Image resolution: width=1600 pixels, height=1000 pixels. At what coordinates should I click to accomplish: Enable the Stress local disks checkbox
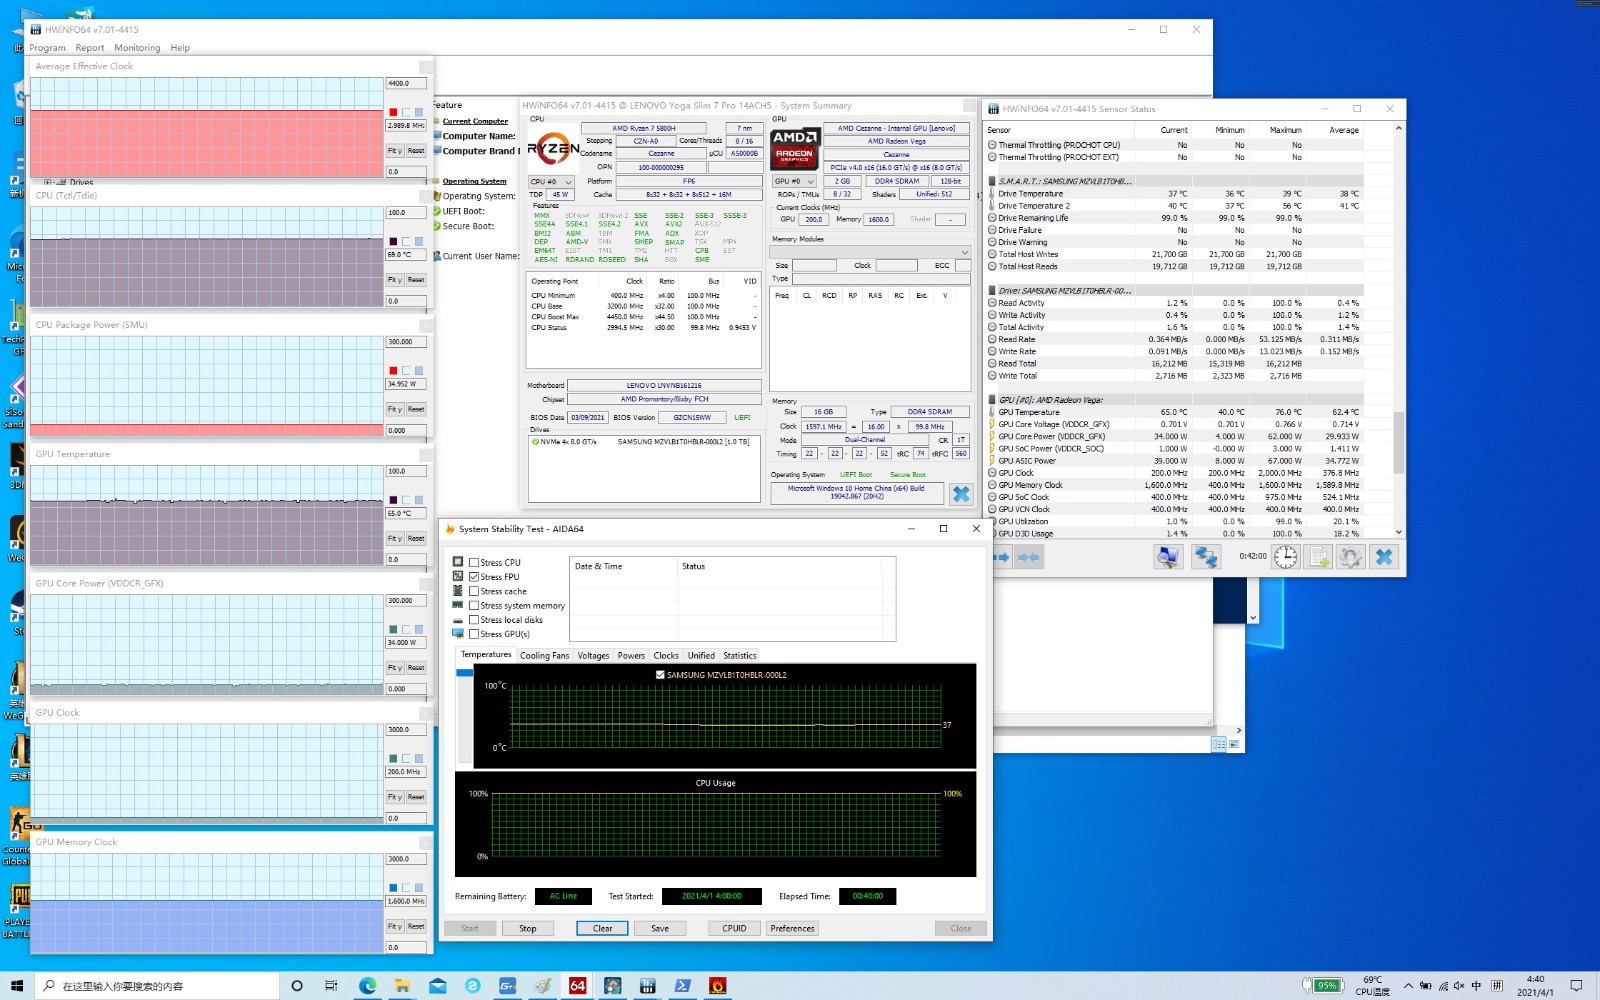(x=474, y=620)
